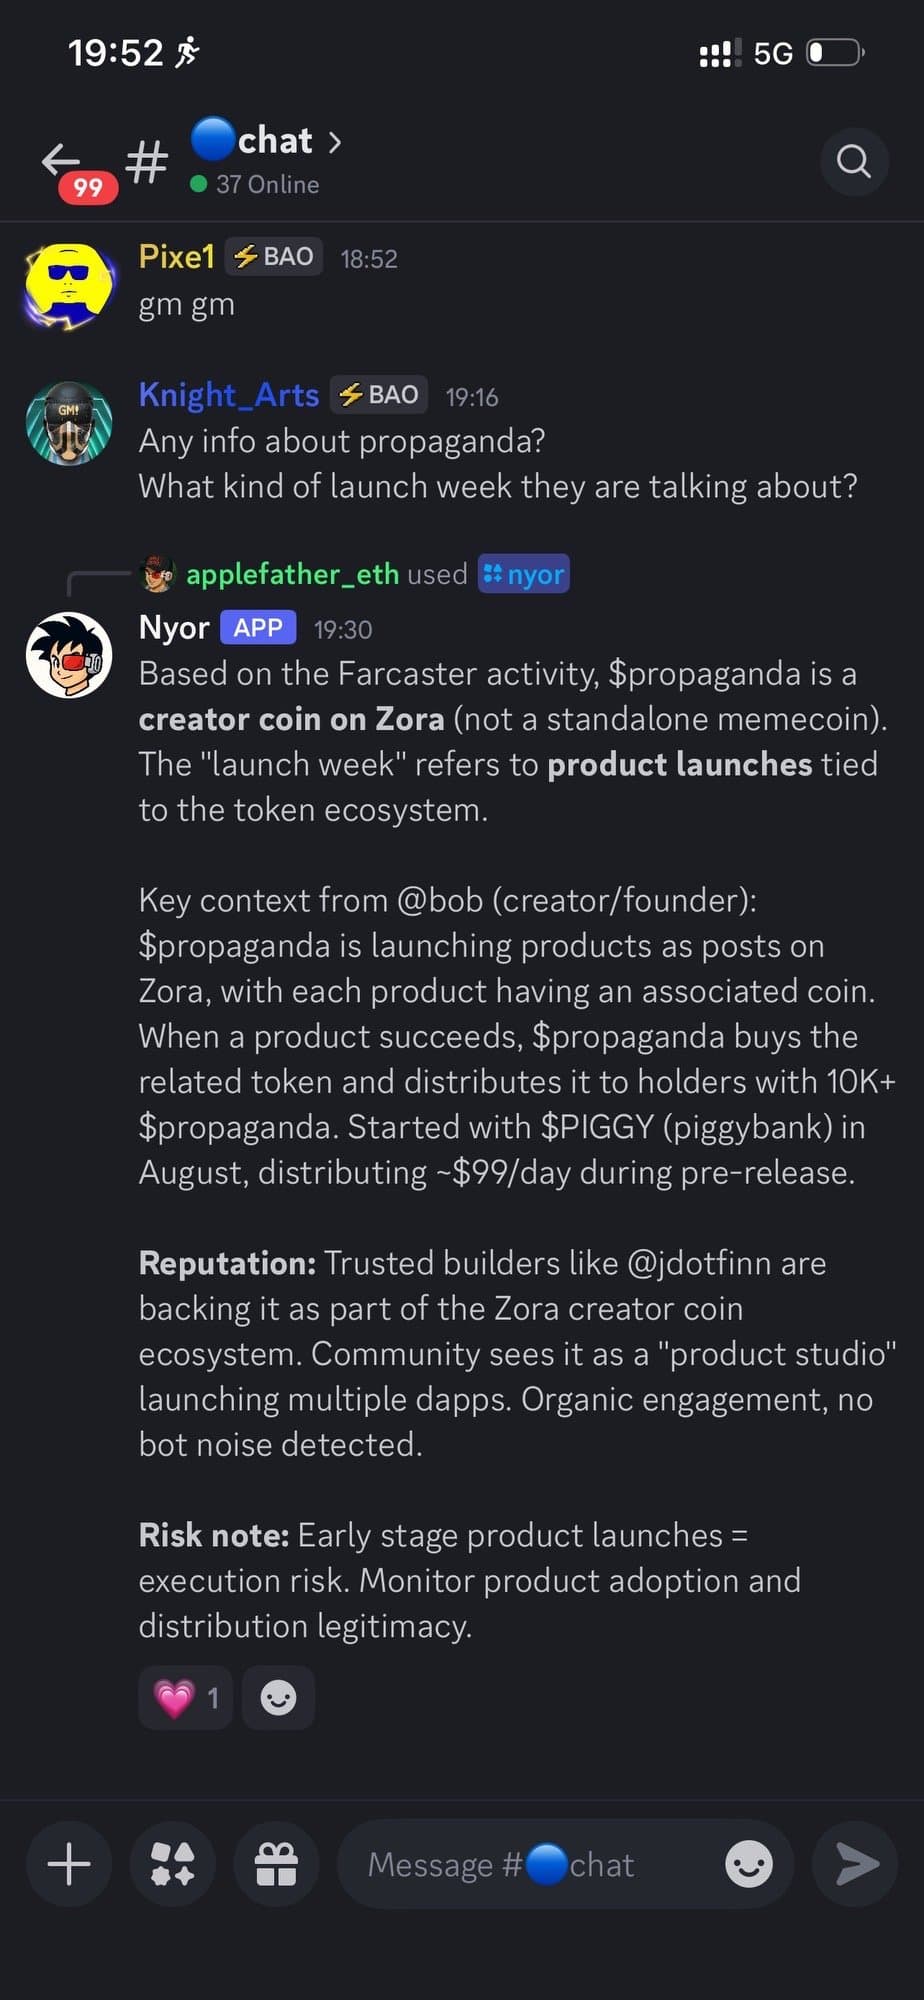Tap the green online status dot under chat
Screen dimensions: 924x2000
point(199,183)
